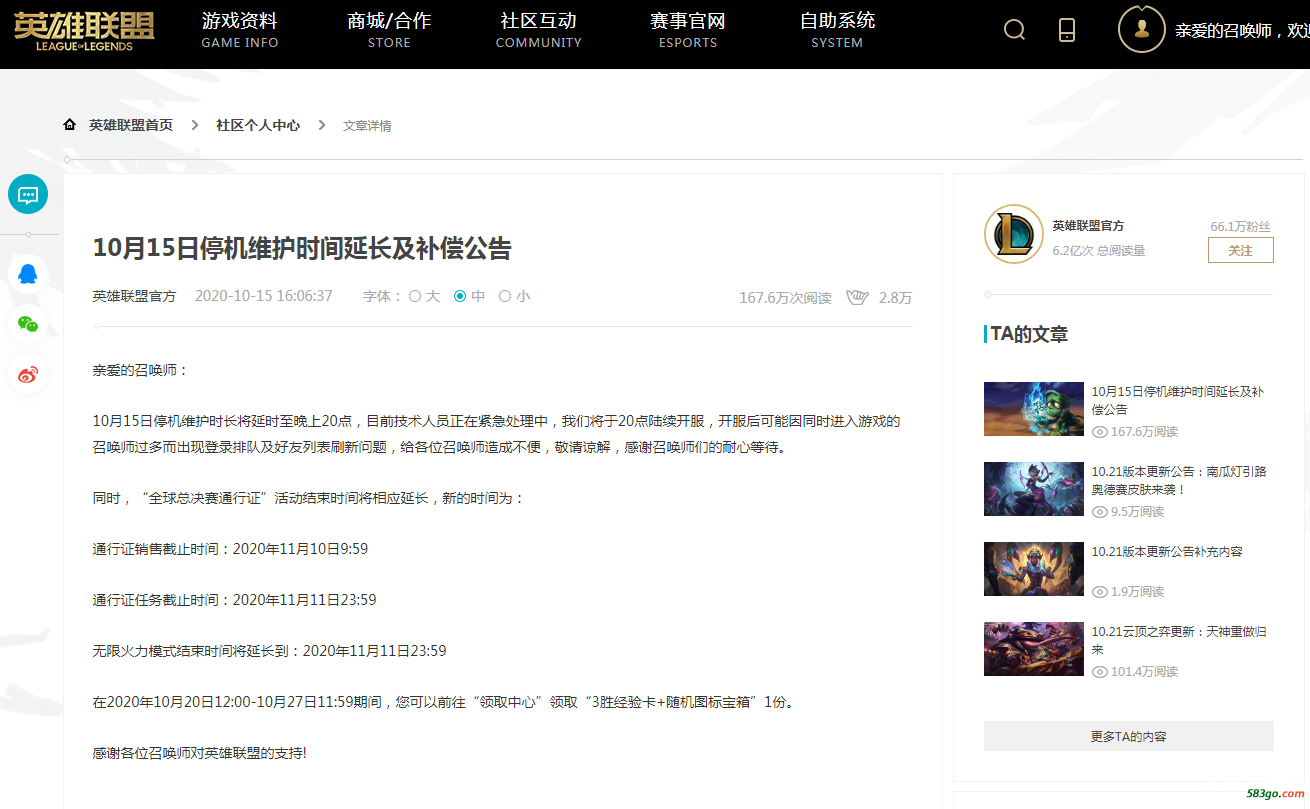
Task: Click the 英雄联盟官方 name in sidebar card
Action: click(1088, 225)
